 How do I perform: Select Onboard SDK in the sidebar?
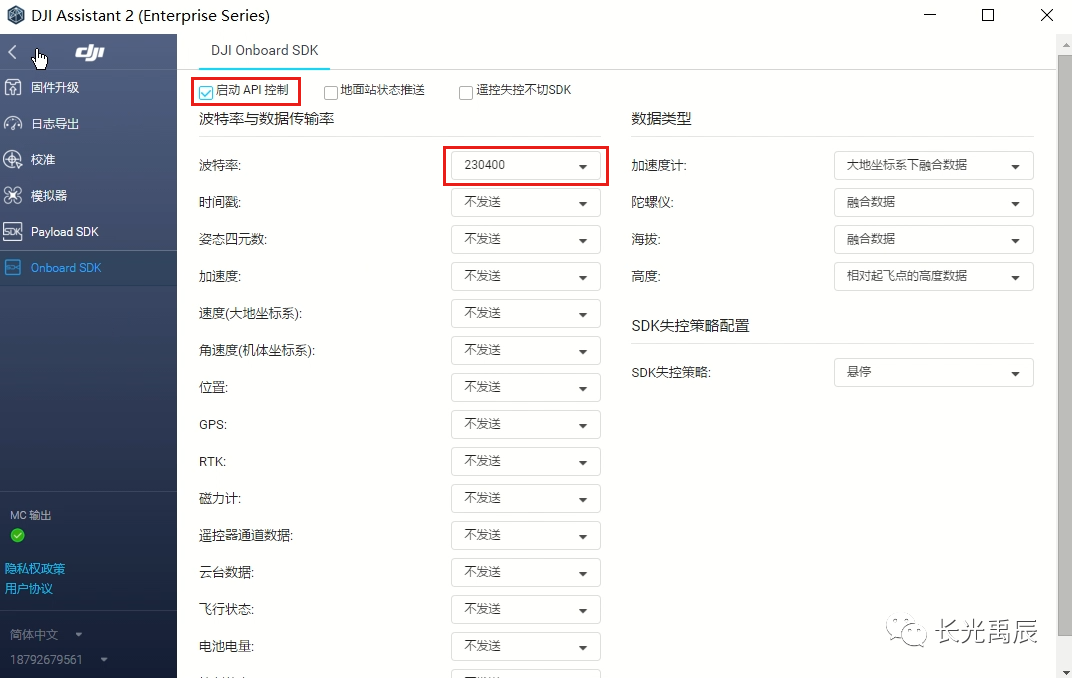66,268
